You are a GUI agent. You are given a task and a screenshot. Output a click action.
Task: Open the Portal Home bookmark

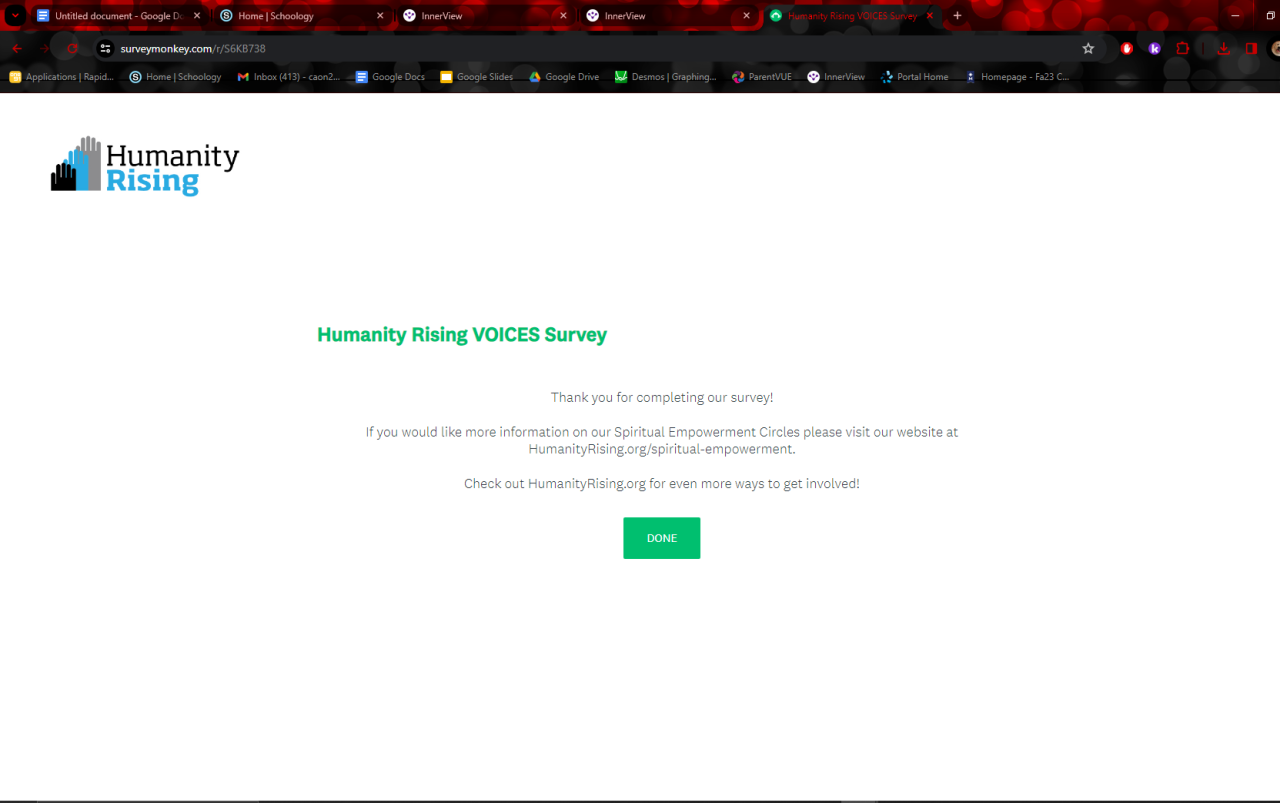coord(914,77)
